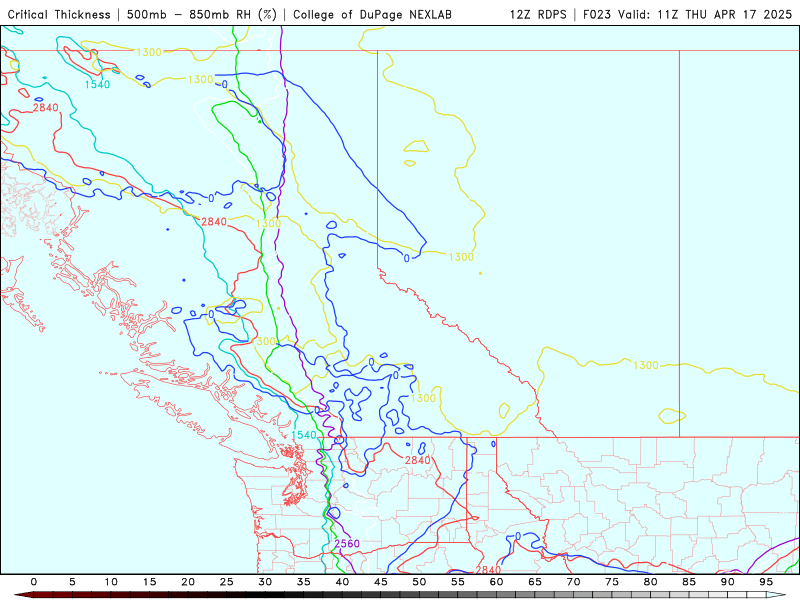800x600 pixels.
Task: Click the "60" humidity scale label
Action: click(496, 582)
